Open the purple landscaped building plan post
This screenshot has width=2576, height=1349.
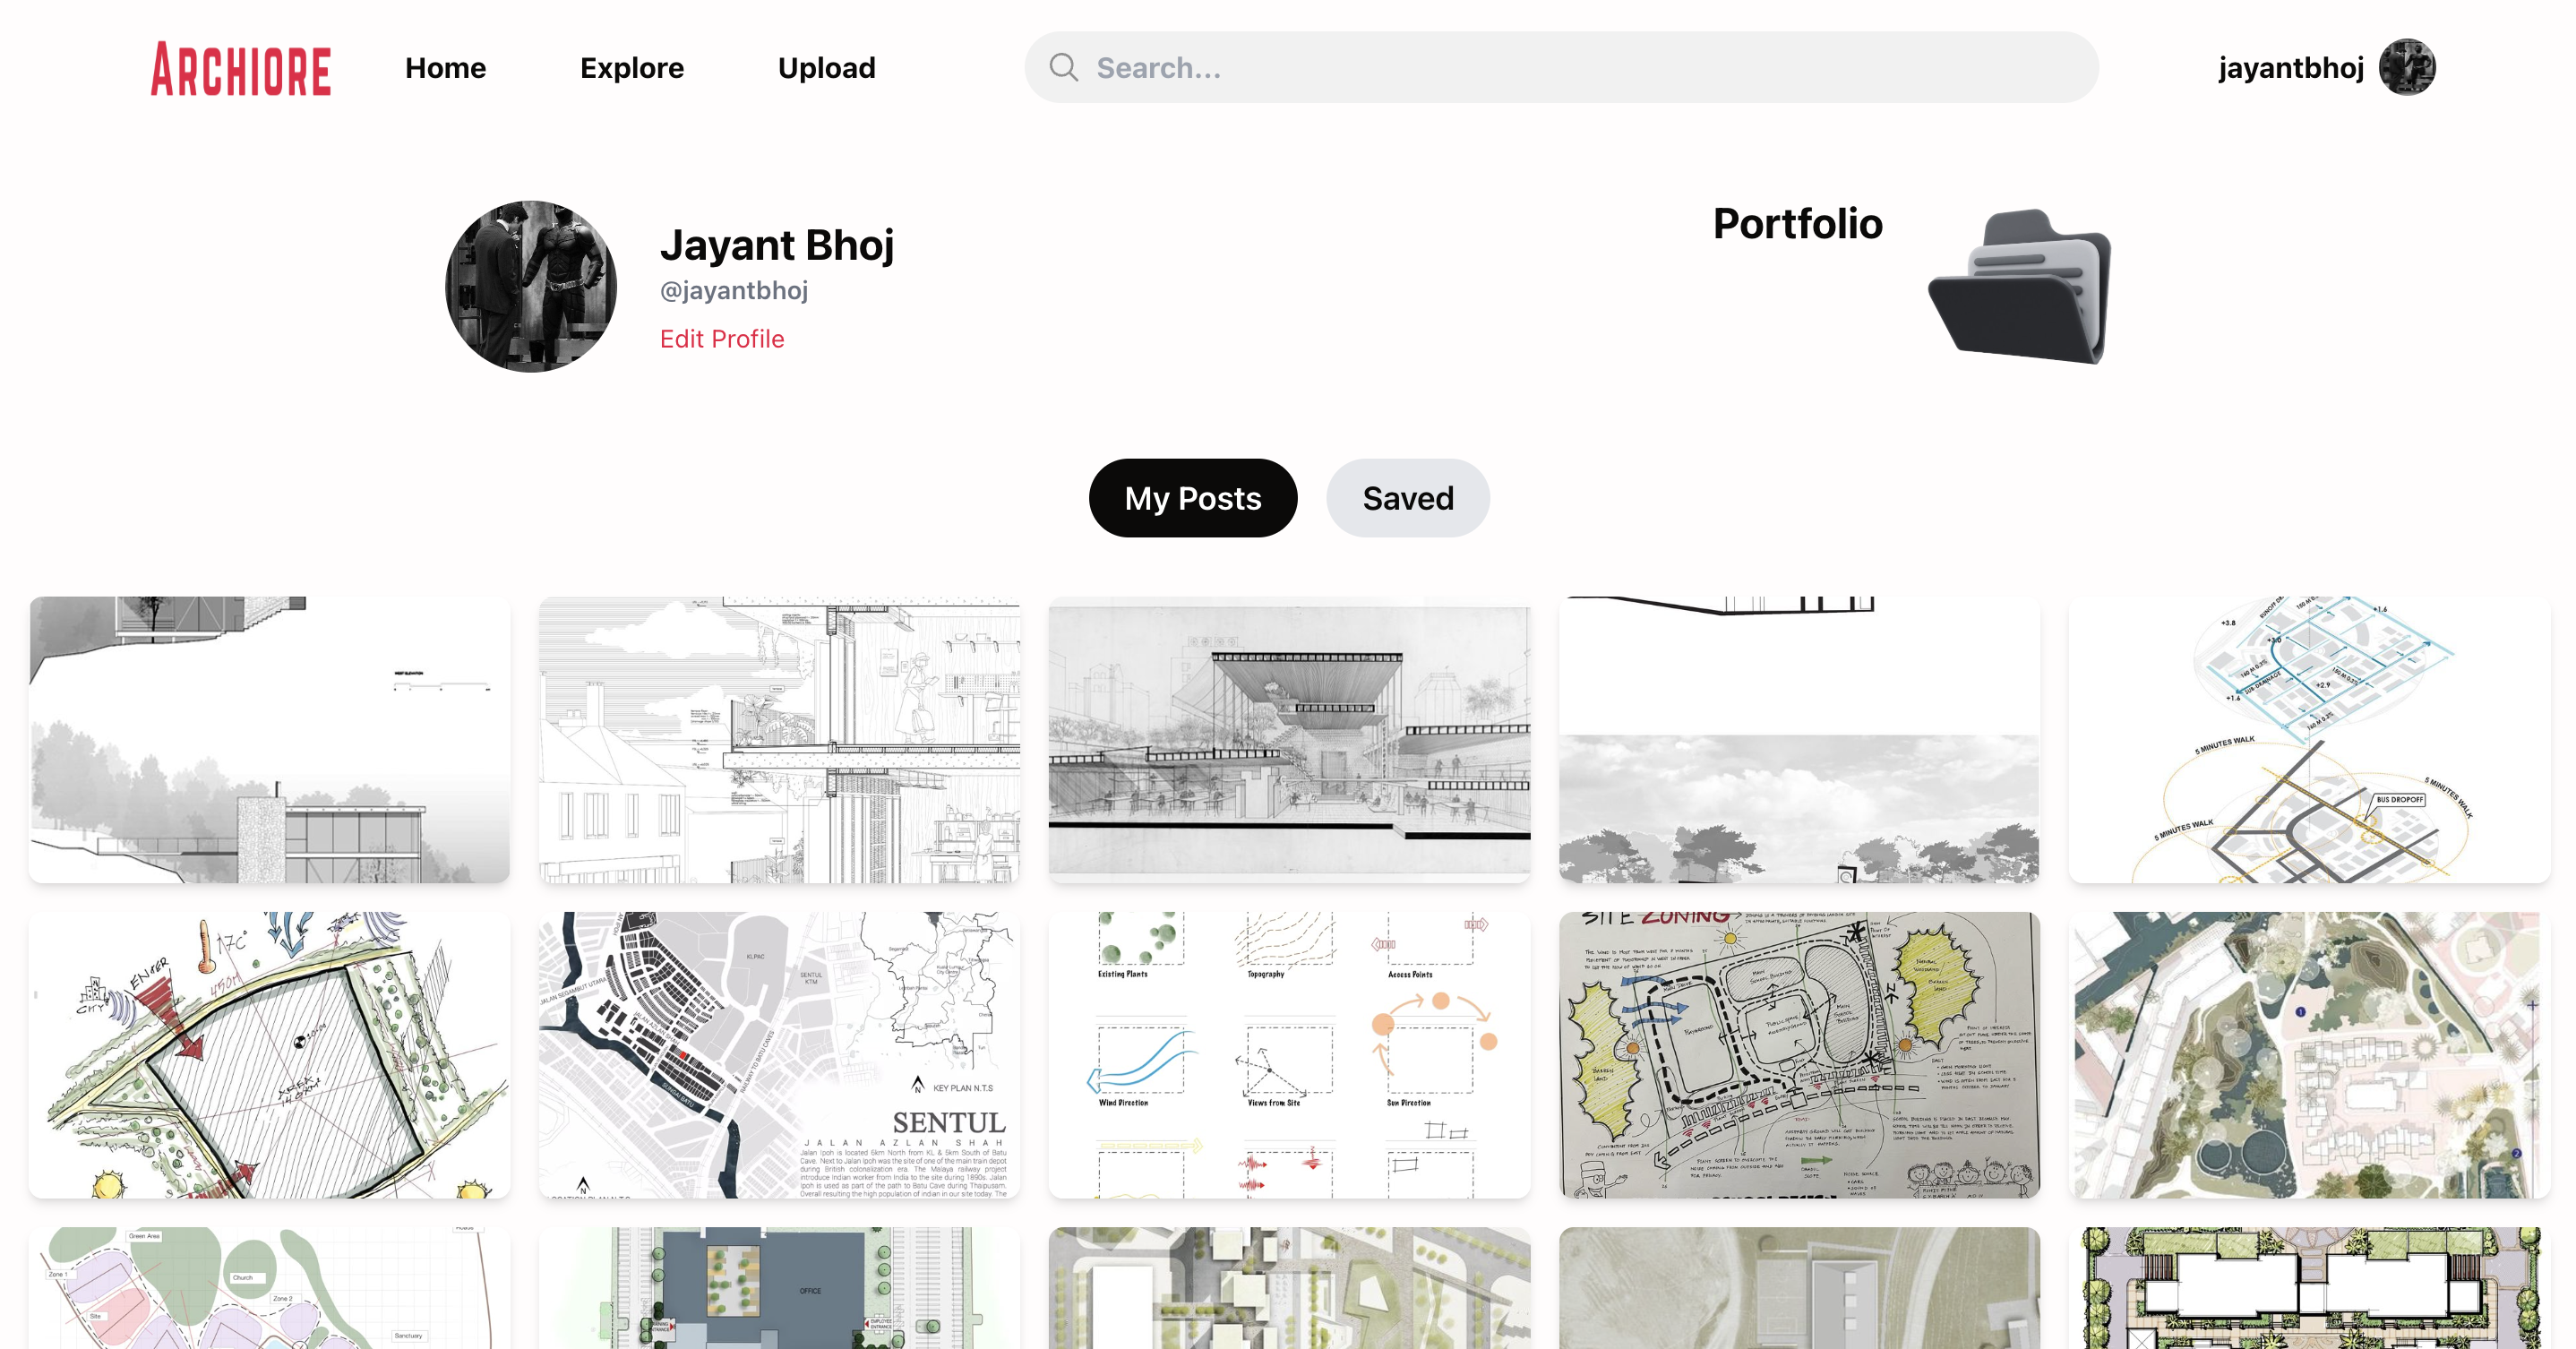(2309, 1288)
